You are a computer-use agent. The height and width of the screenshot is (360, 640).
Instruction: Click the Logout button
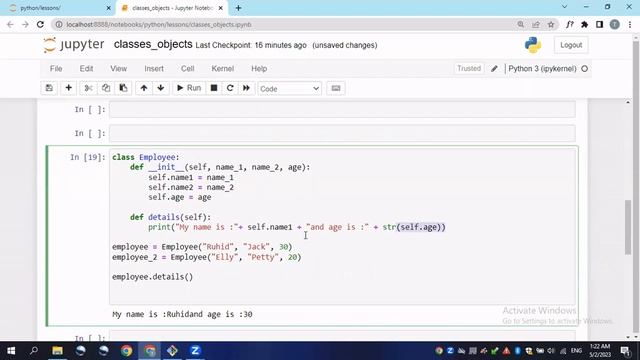[x=571, y=45]
